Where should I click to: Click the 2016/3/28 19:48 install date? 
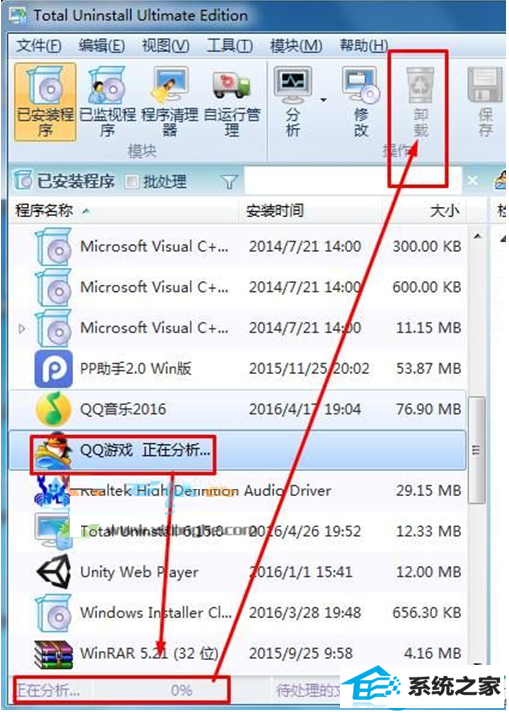tap(305, 613)
